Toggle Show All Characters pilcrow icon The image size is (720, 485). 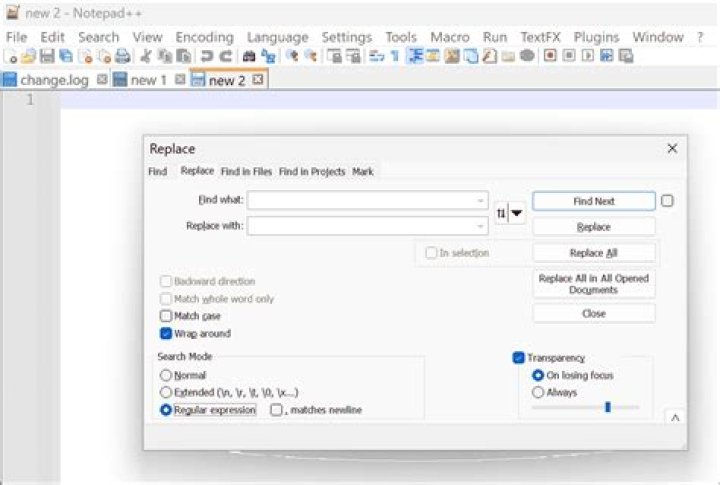395,56
